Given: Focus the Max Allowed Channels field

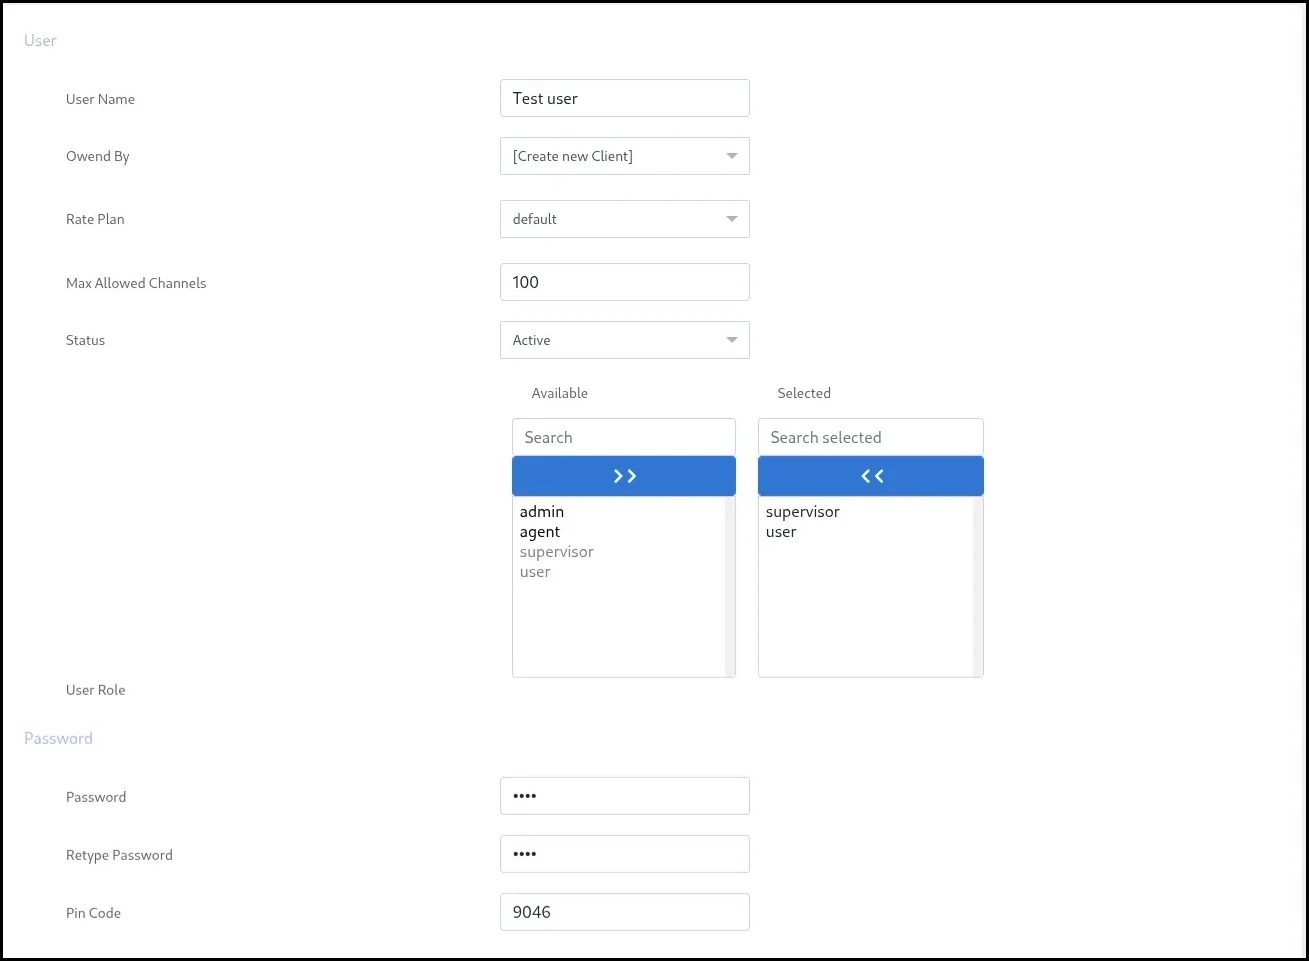Looking at the screenshot, I should [x=624, y=282].
